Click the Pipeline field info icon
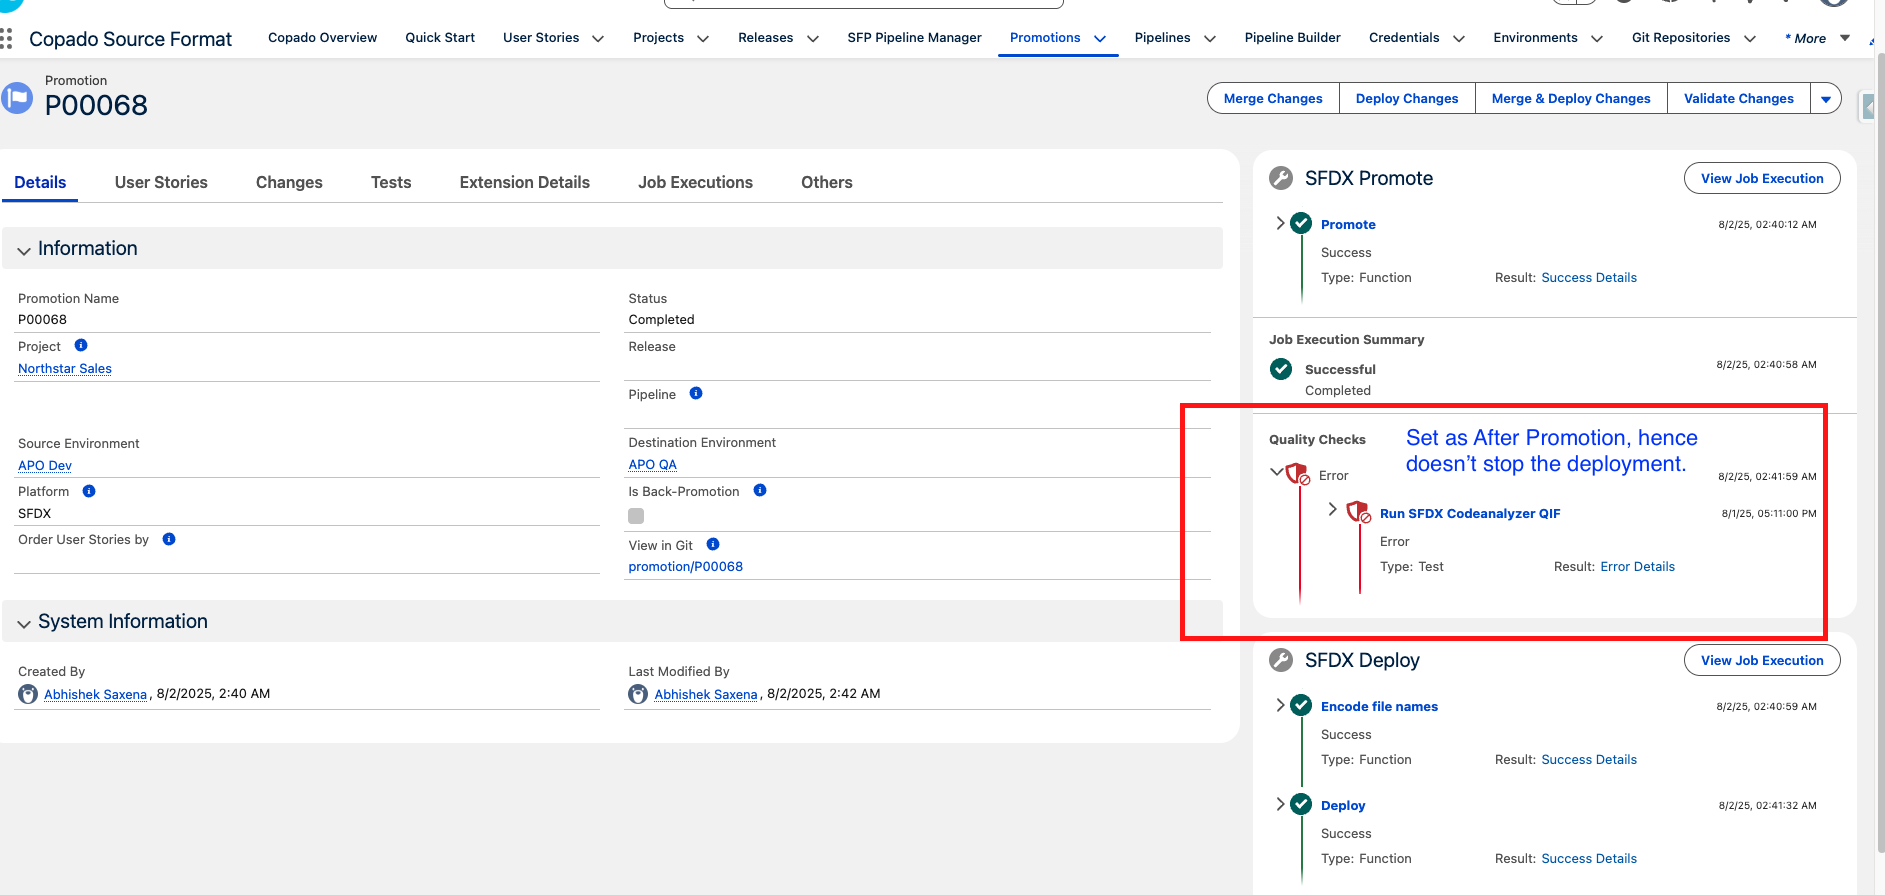This screenshot has height=895, width=1885. coord(696,393)
